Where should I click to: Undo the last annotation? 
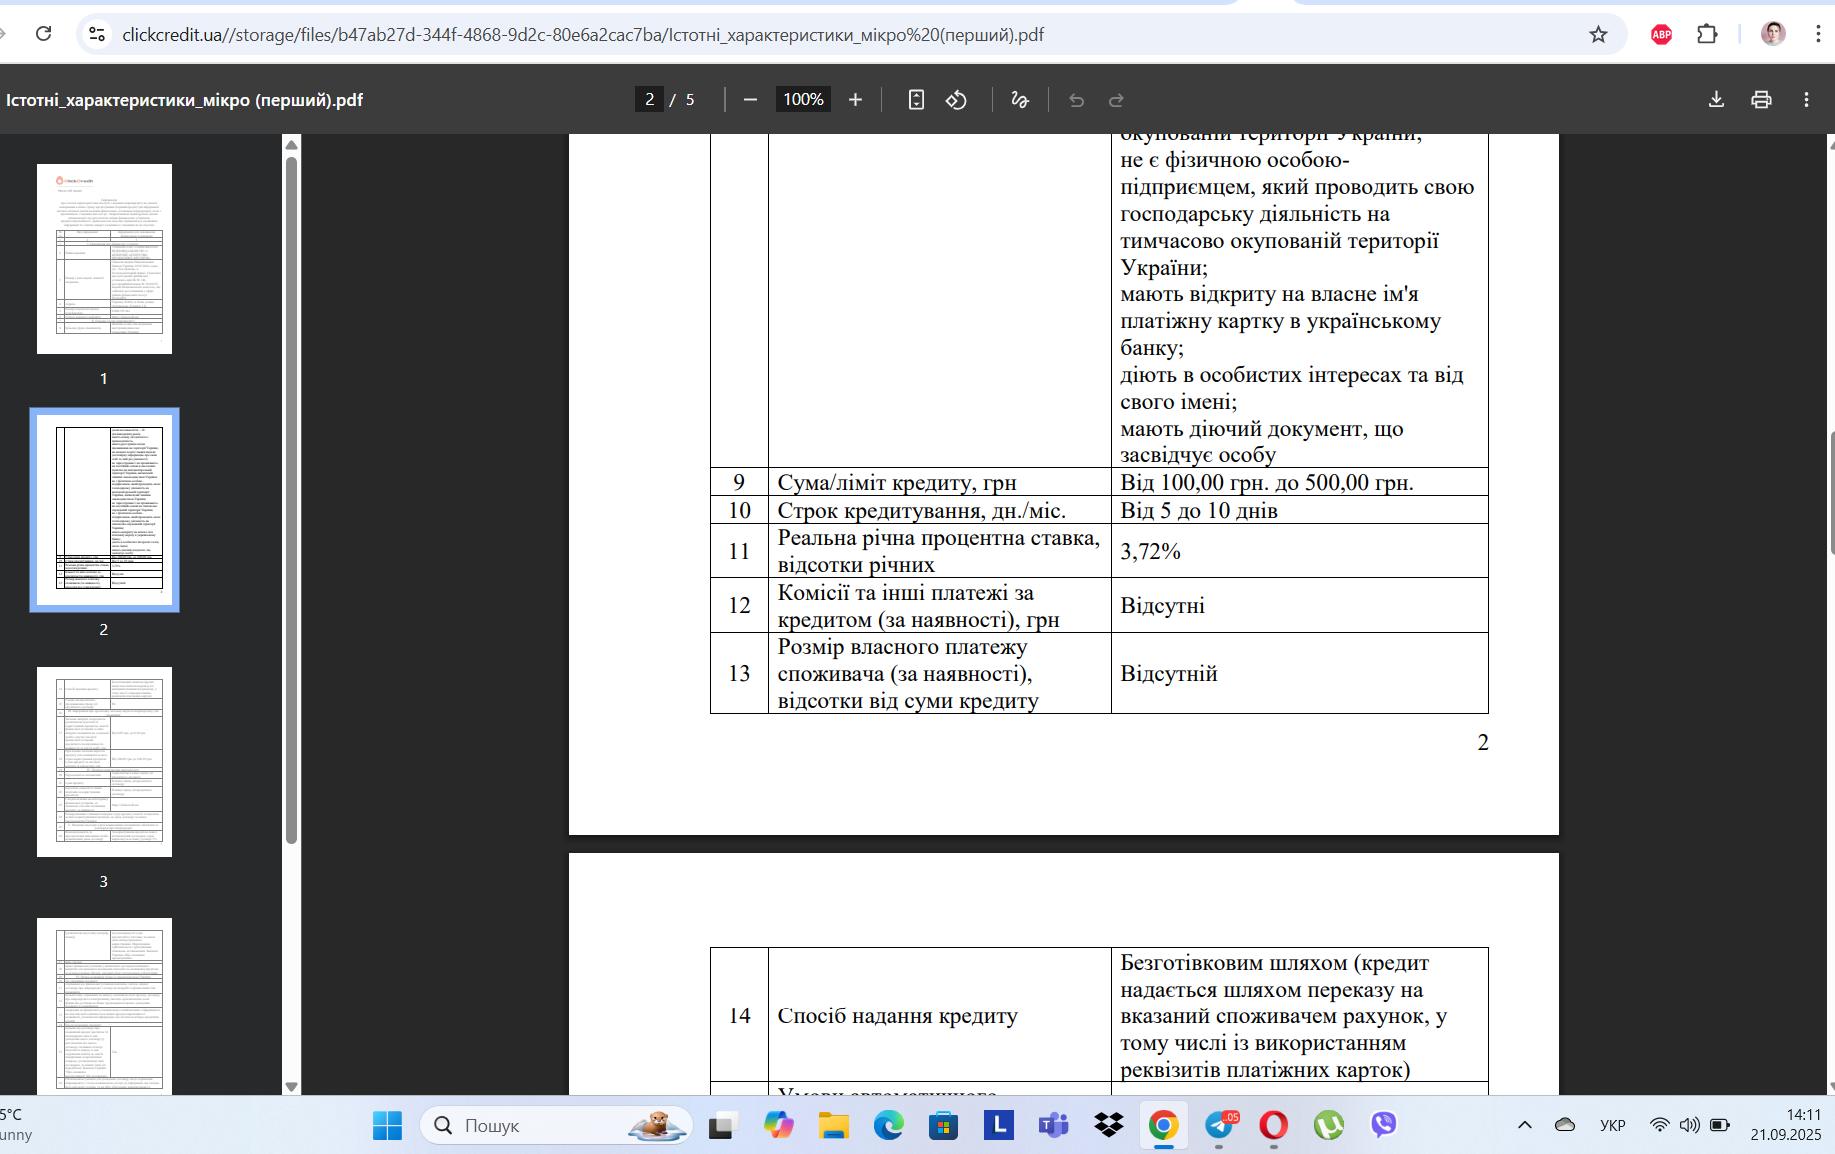pyautogui.click(x=1076, y=100)
